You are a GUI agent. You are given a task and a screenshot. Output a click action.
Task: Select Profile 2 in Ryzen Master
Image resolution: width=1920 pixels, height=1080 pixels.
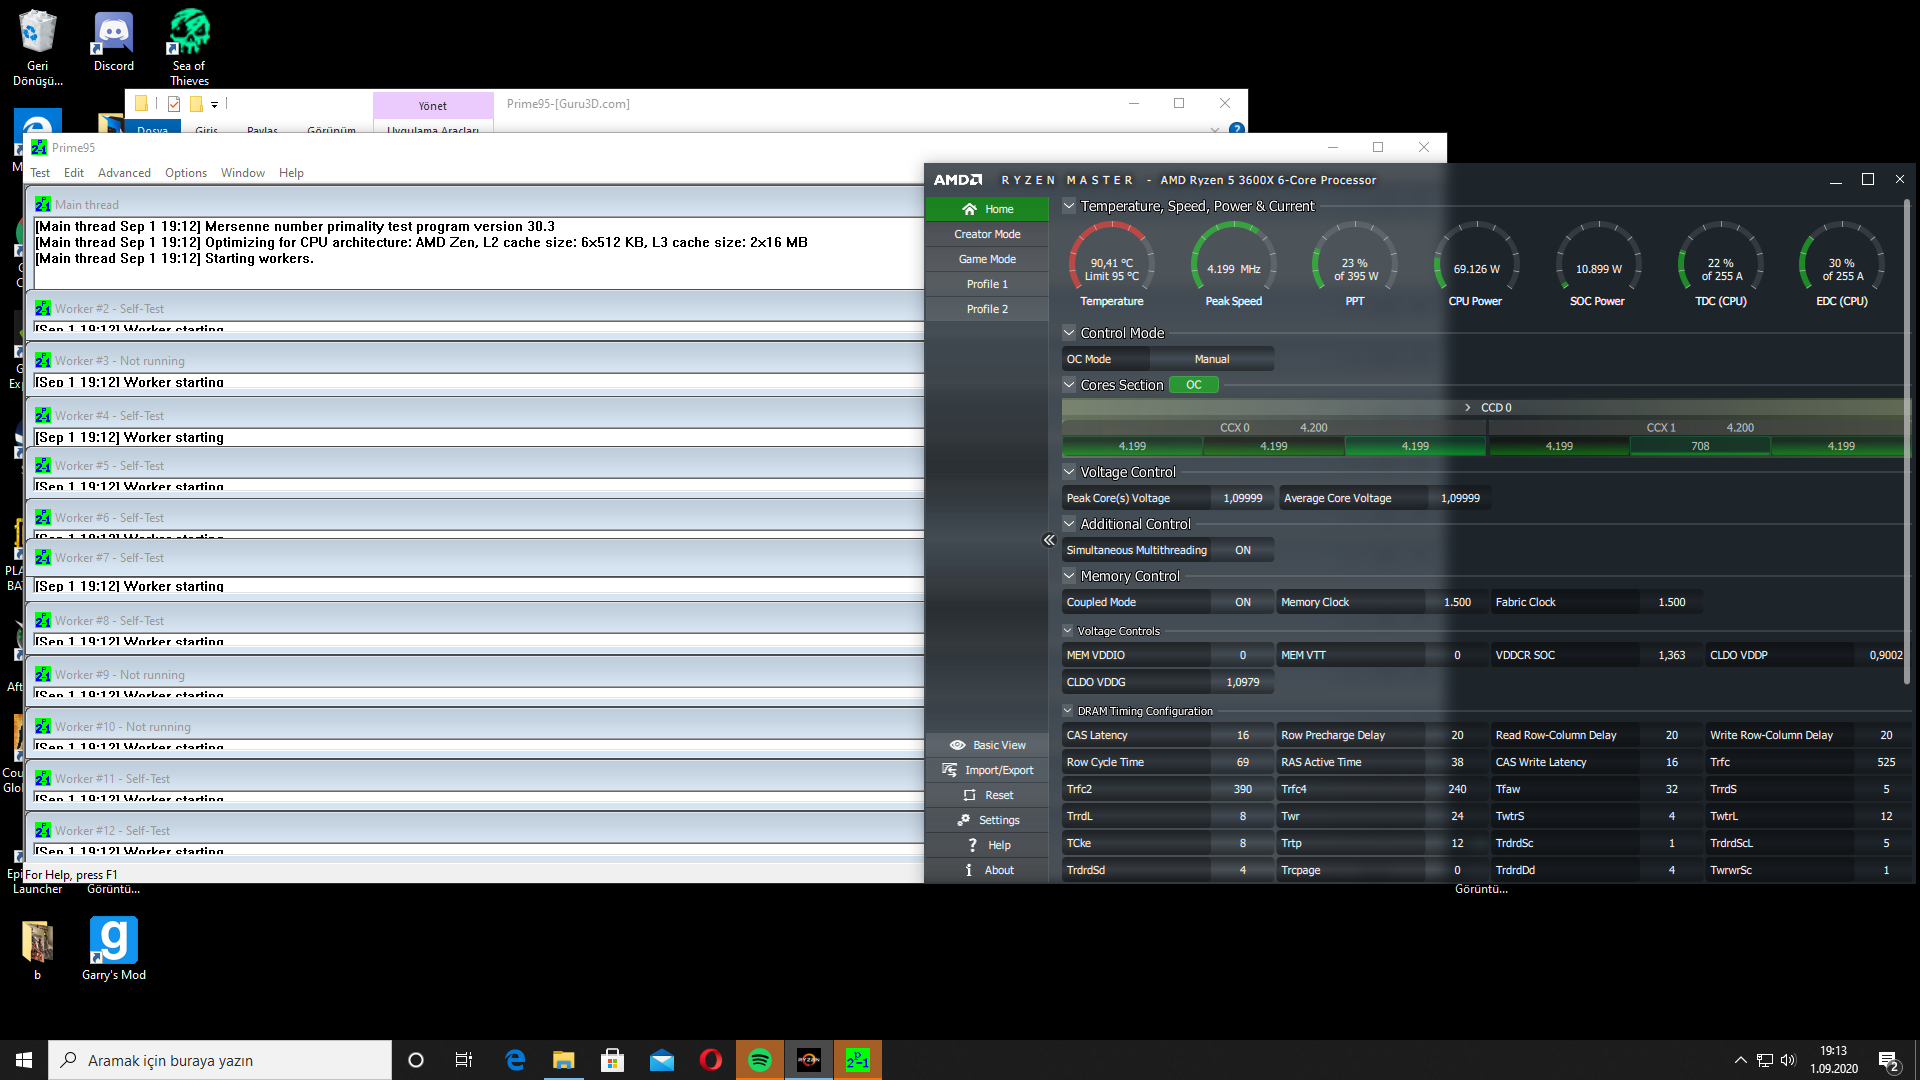click(987, 309)
